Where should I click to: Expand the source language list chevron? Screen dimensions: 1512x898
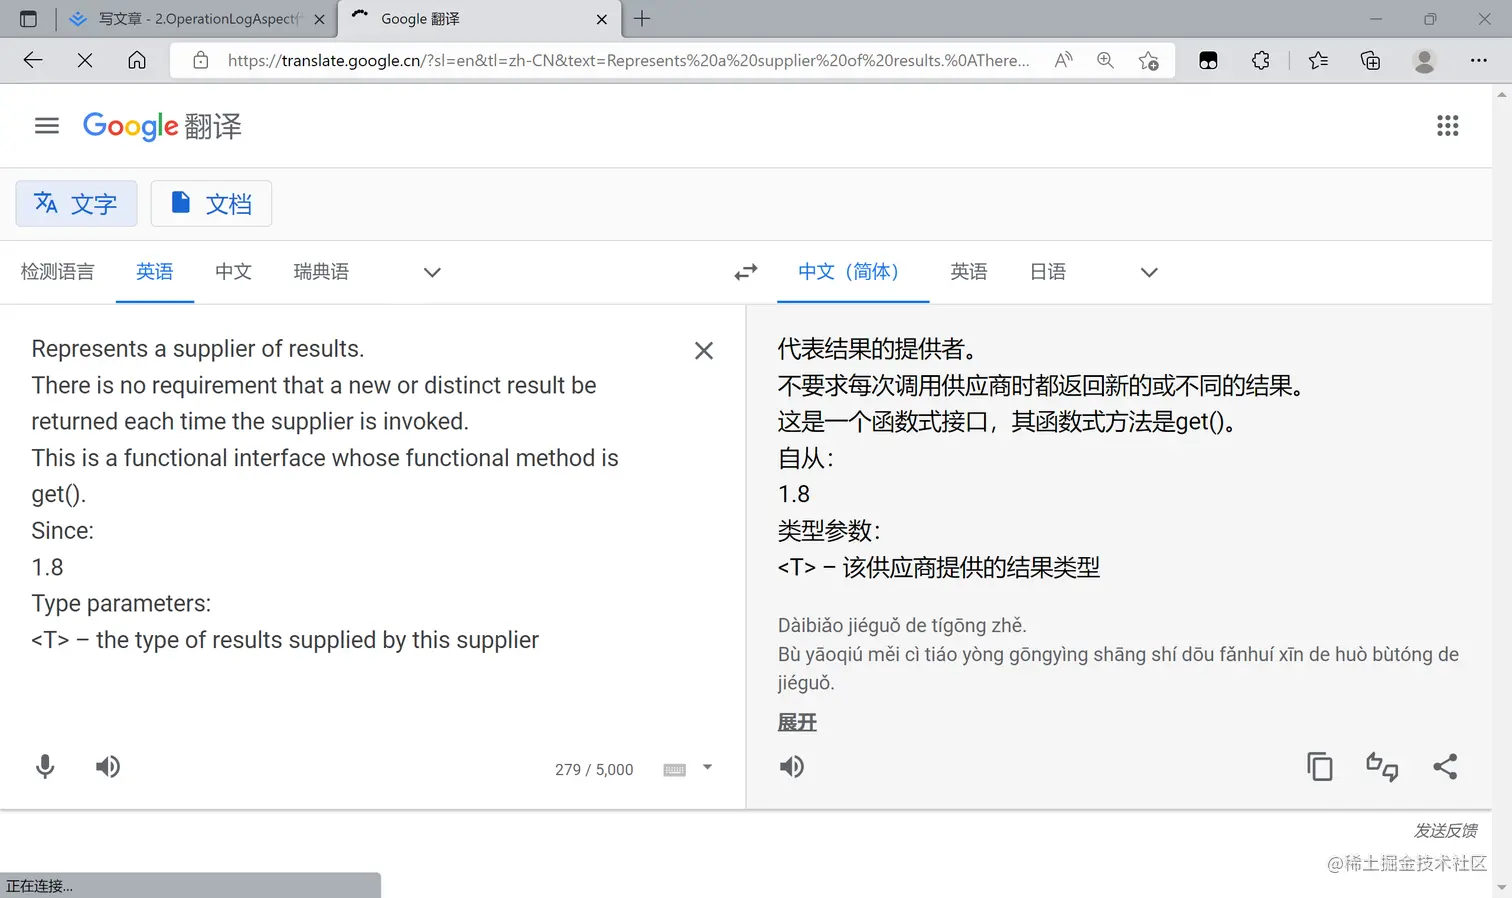coord(432,272)
